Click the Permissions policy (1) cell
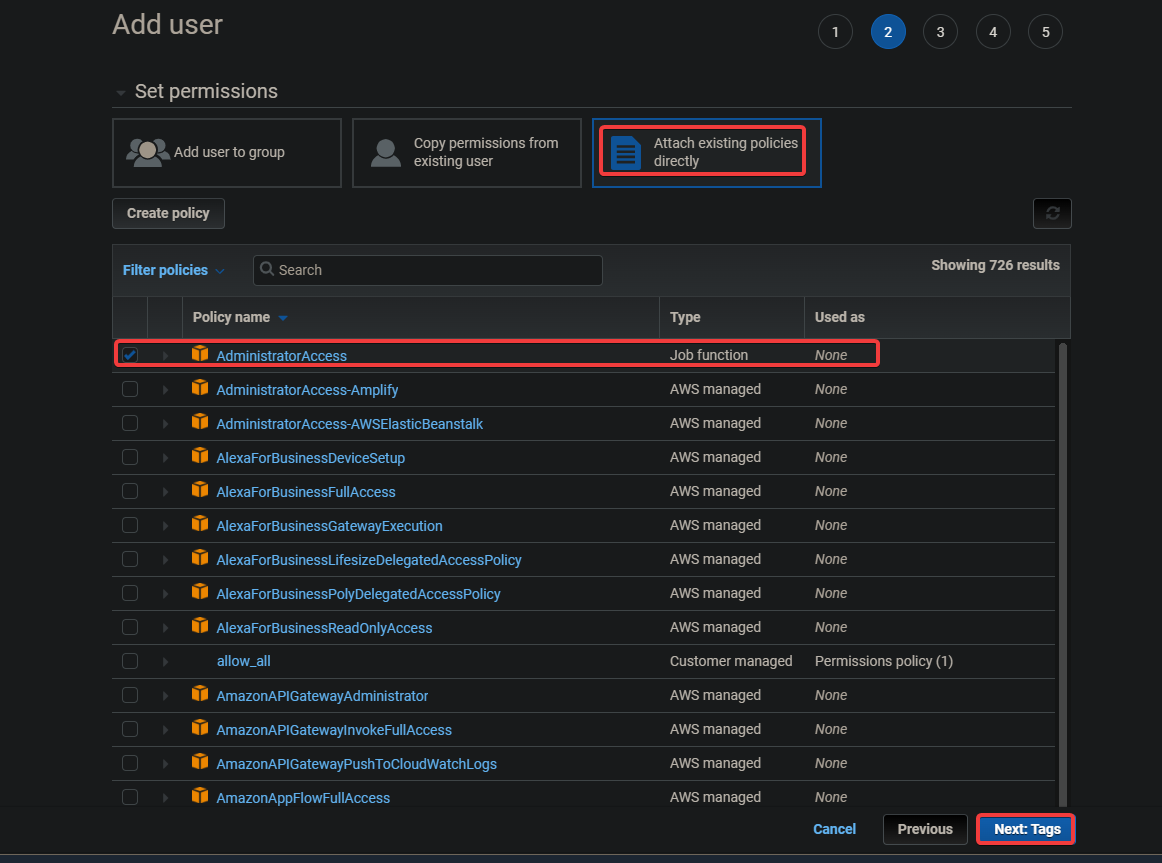Screen dimensions: 1162x863 point(883,661)
